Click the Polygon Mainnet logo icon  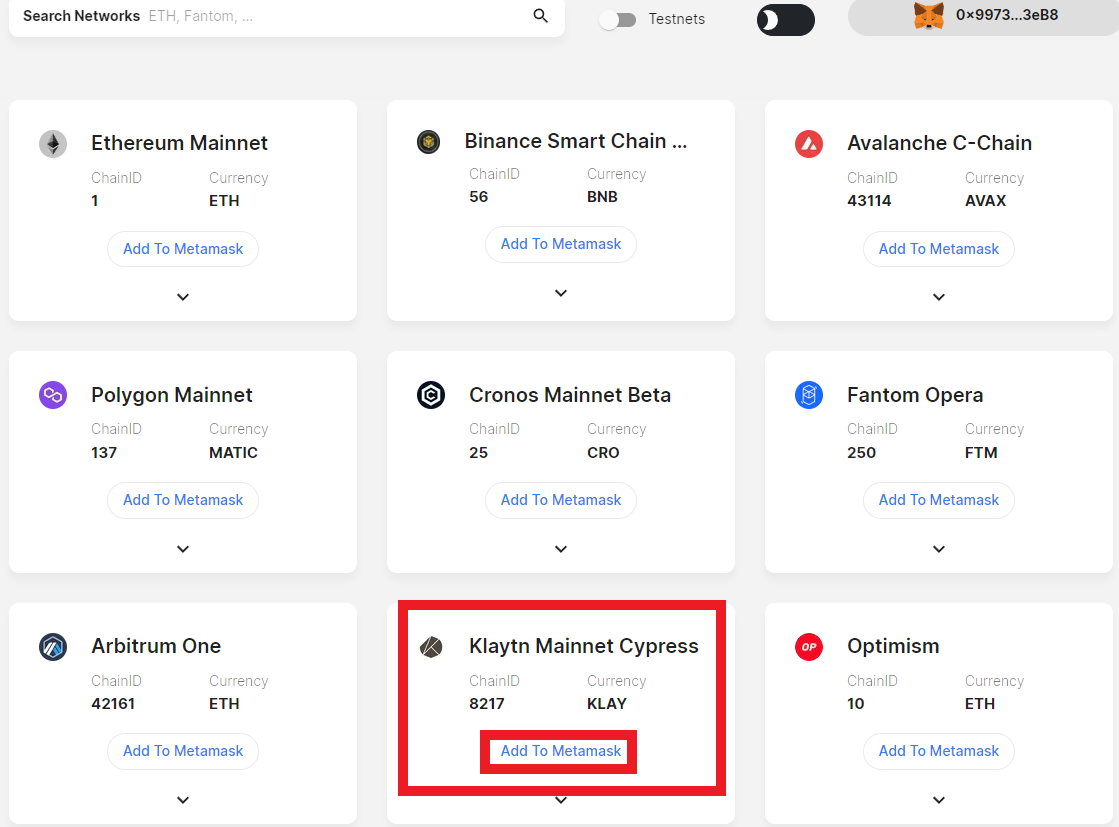53,395
